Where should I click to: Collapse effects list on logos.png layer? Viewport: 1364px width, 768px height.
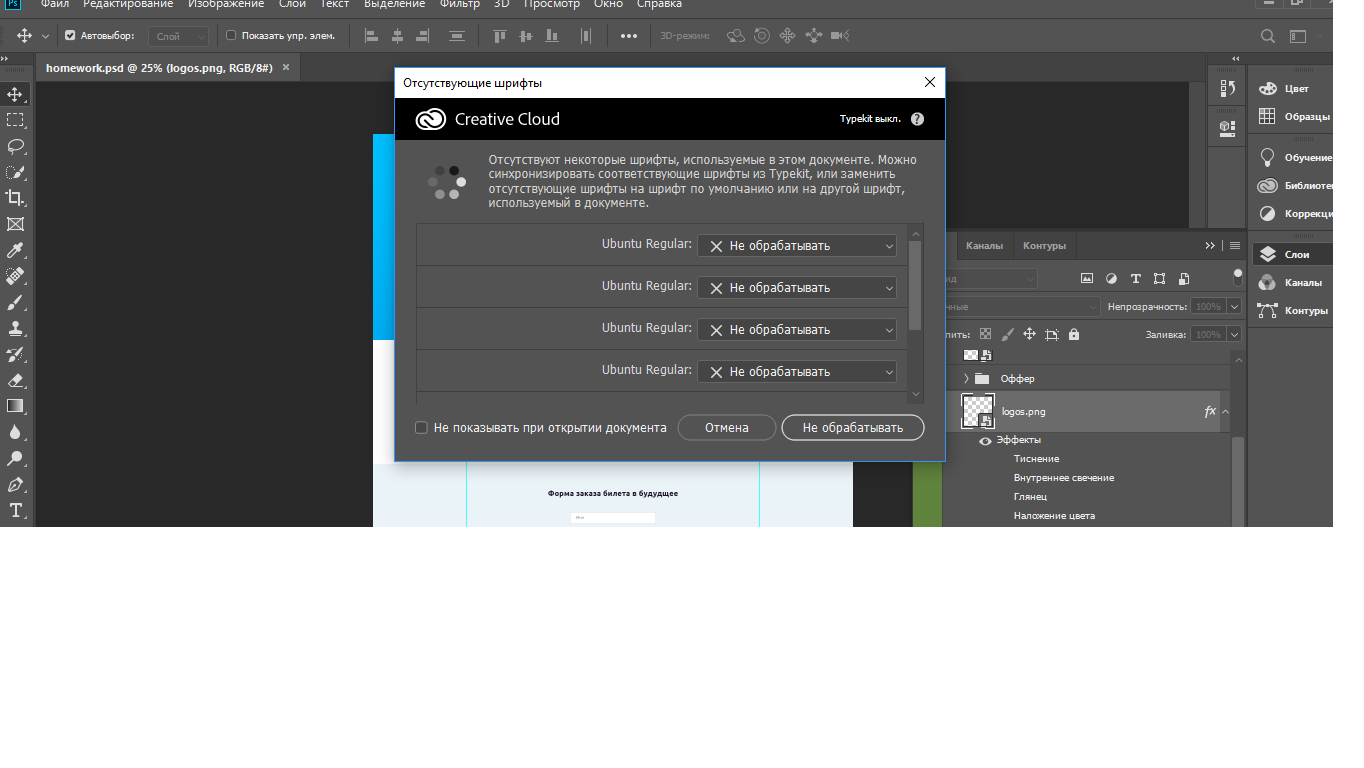pos(1226,411)
